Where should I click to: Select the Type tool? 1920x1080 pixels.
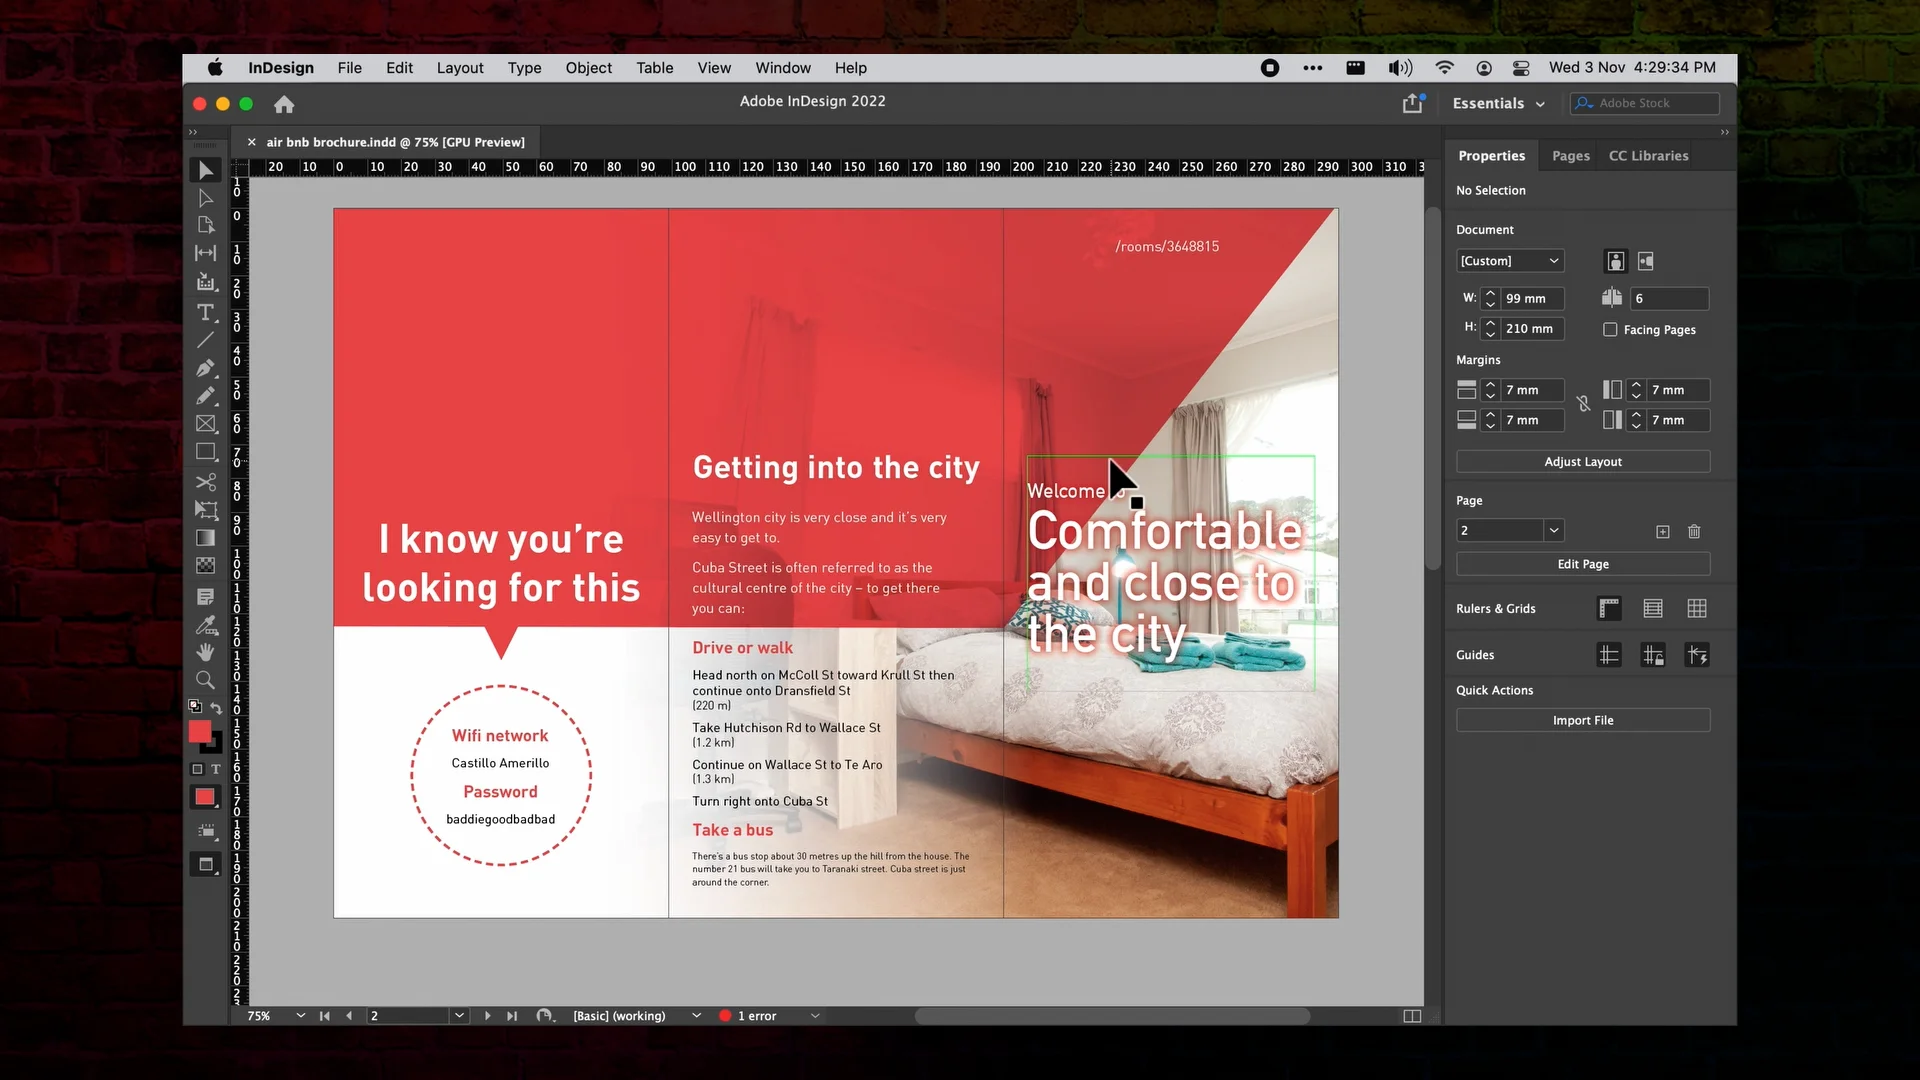[x=206, y=313]
